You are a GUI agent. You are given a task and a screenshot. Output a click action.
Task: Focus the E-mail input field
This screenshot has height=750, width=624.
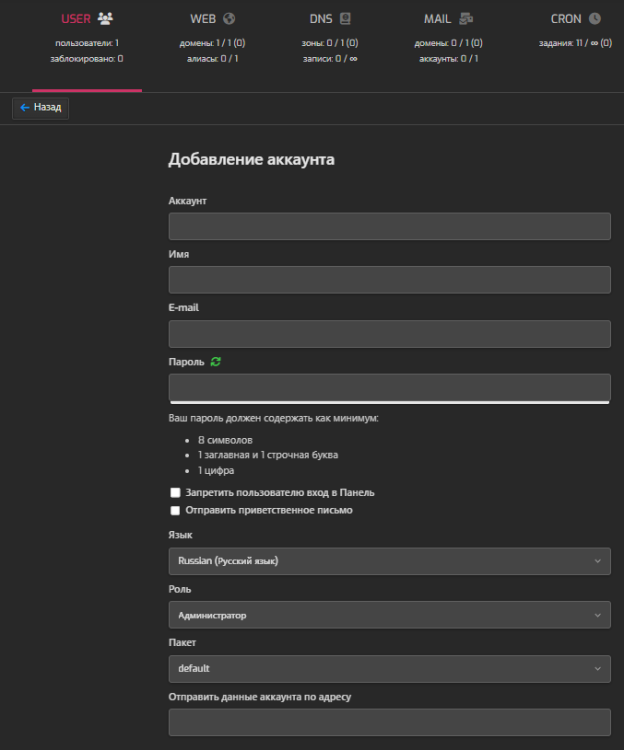[x=389, y=334]
